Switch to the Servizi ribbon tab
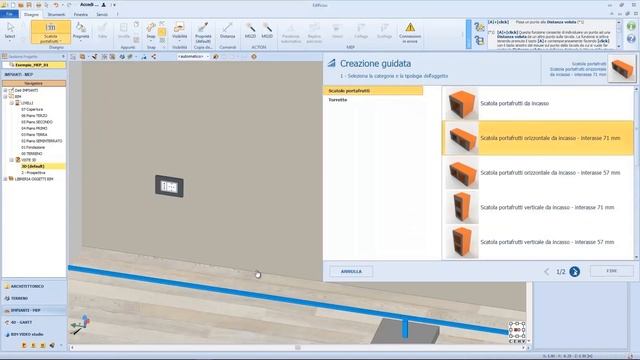 coord(102,14)
